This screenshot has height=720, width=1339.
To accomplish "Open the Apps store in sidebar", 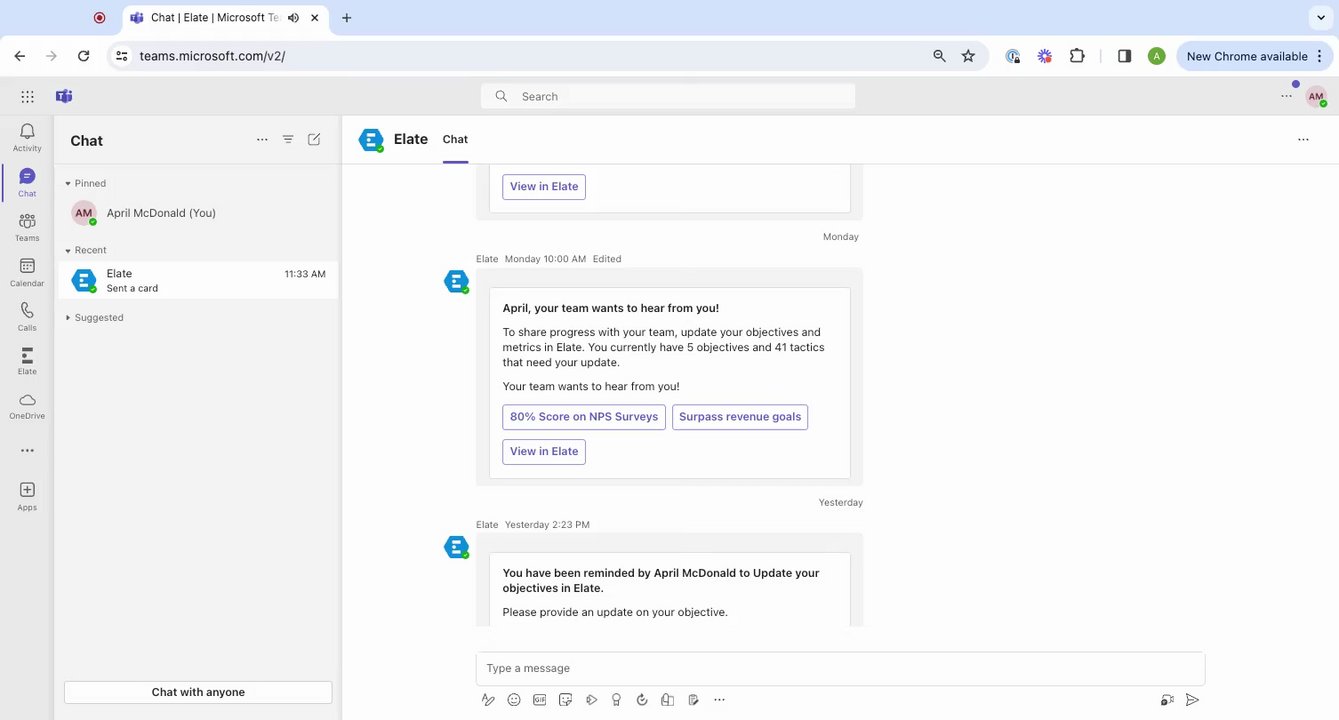I will pyautogui.click(x=27, y=496).
